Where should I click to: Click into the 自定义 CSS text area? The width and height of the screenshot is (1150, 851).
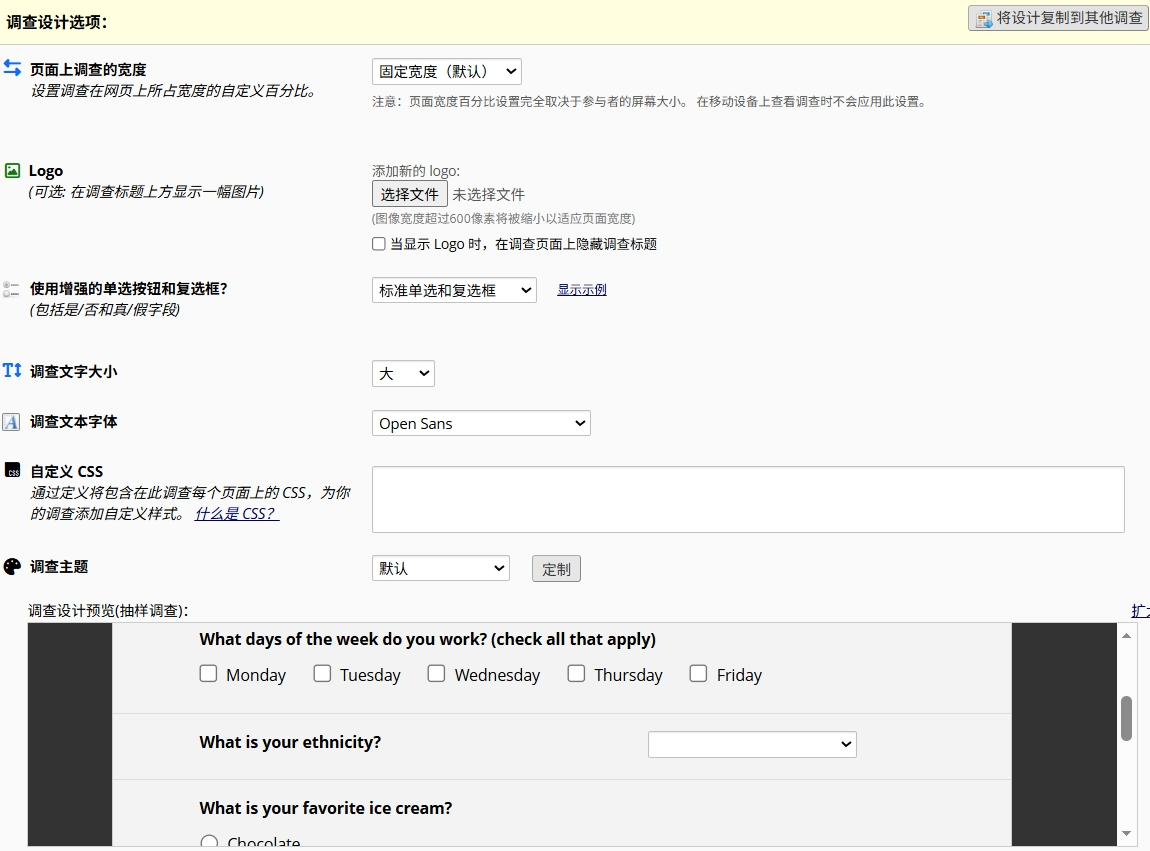[x=748, y=500]
